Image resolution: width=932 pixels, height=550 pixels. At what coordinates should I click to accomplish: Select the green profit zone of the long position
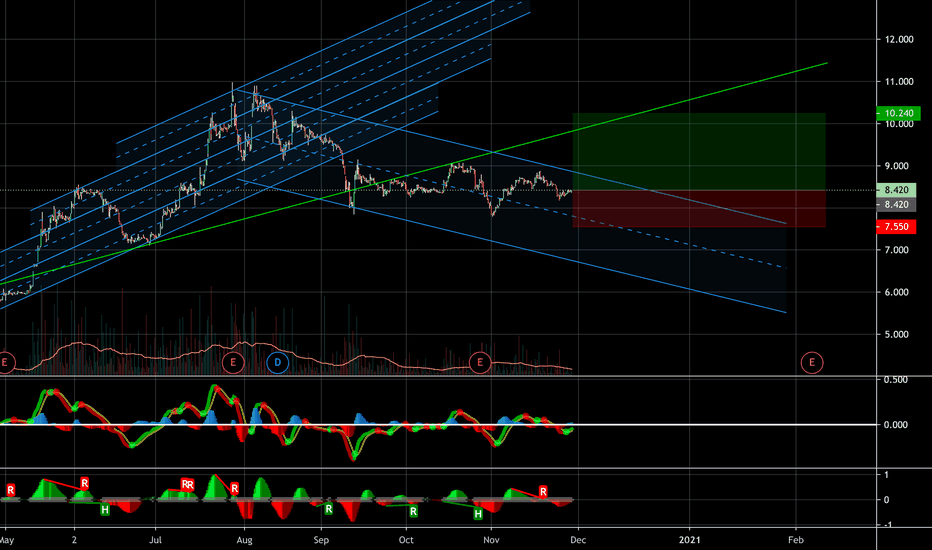(699, 152)
